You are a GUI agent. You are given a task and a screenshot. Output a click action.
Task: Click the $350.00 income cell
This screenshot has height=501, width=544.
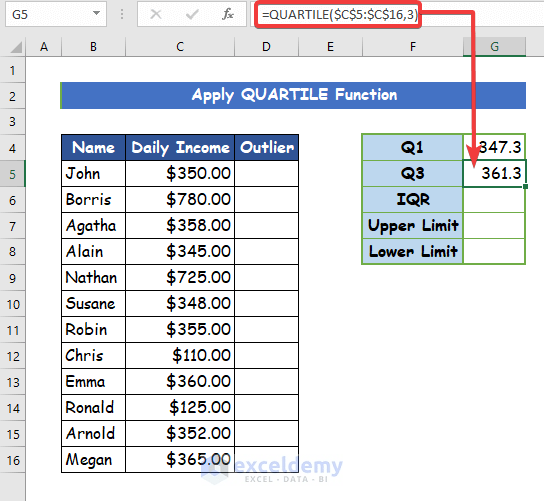tap(180, 173)
